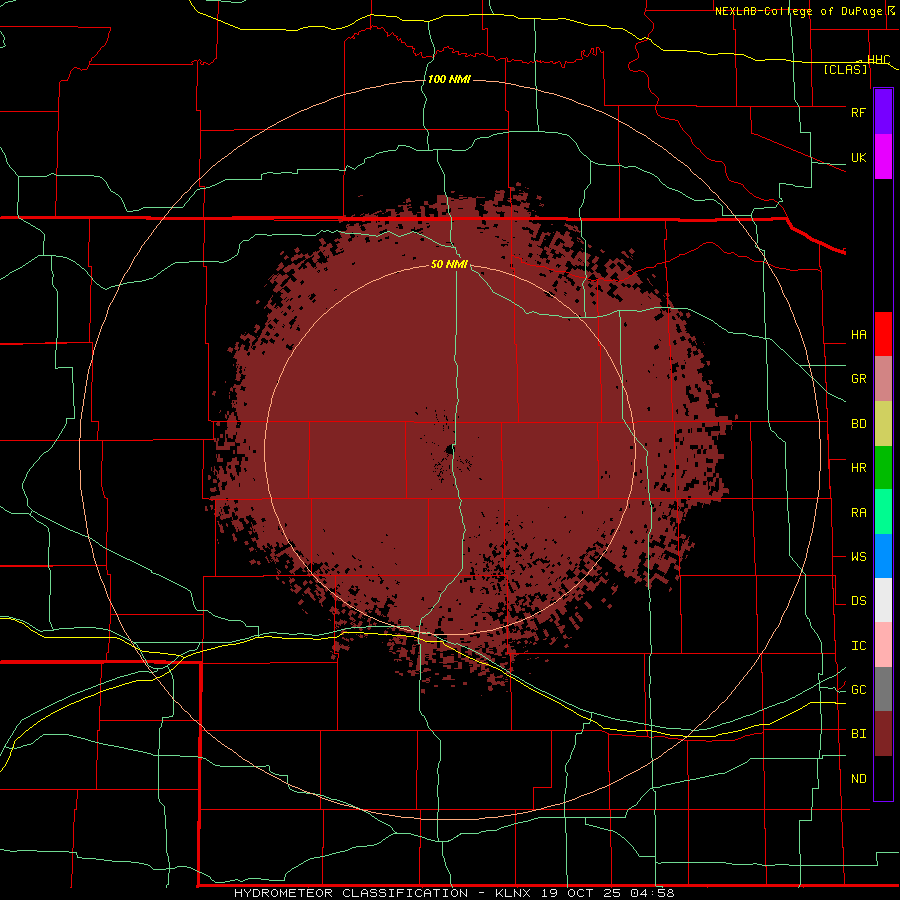Screen dimensions: 900x900
Task: Click the HYDROMETEOR CLASSIFICATION title text
Action: coord(351,893)
